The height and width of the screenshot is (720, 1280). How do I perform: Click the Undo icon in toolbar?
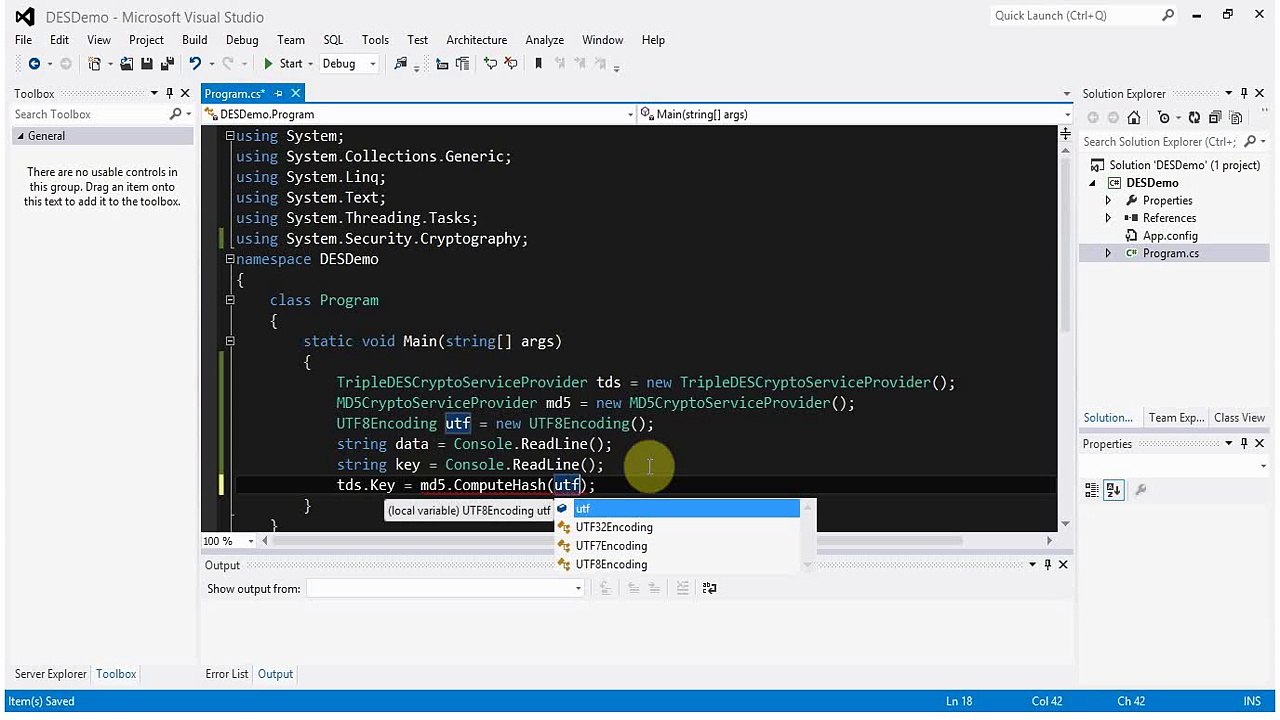pyautogui.click(x=195, y=64)
